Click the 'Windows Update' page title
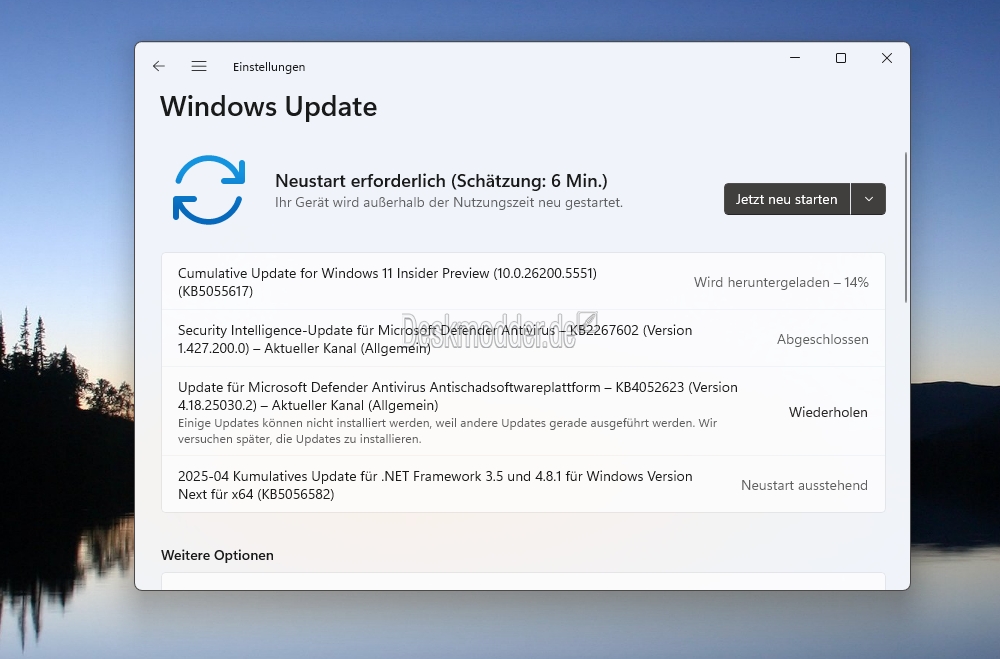 click(268, 107)
